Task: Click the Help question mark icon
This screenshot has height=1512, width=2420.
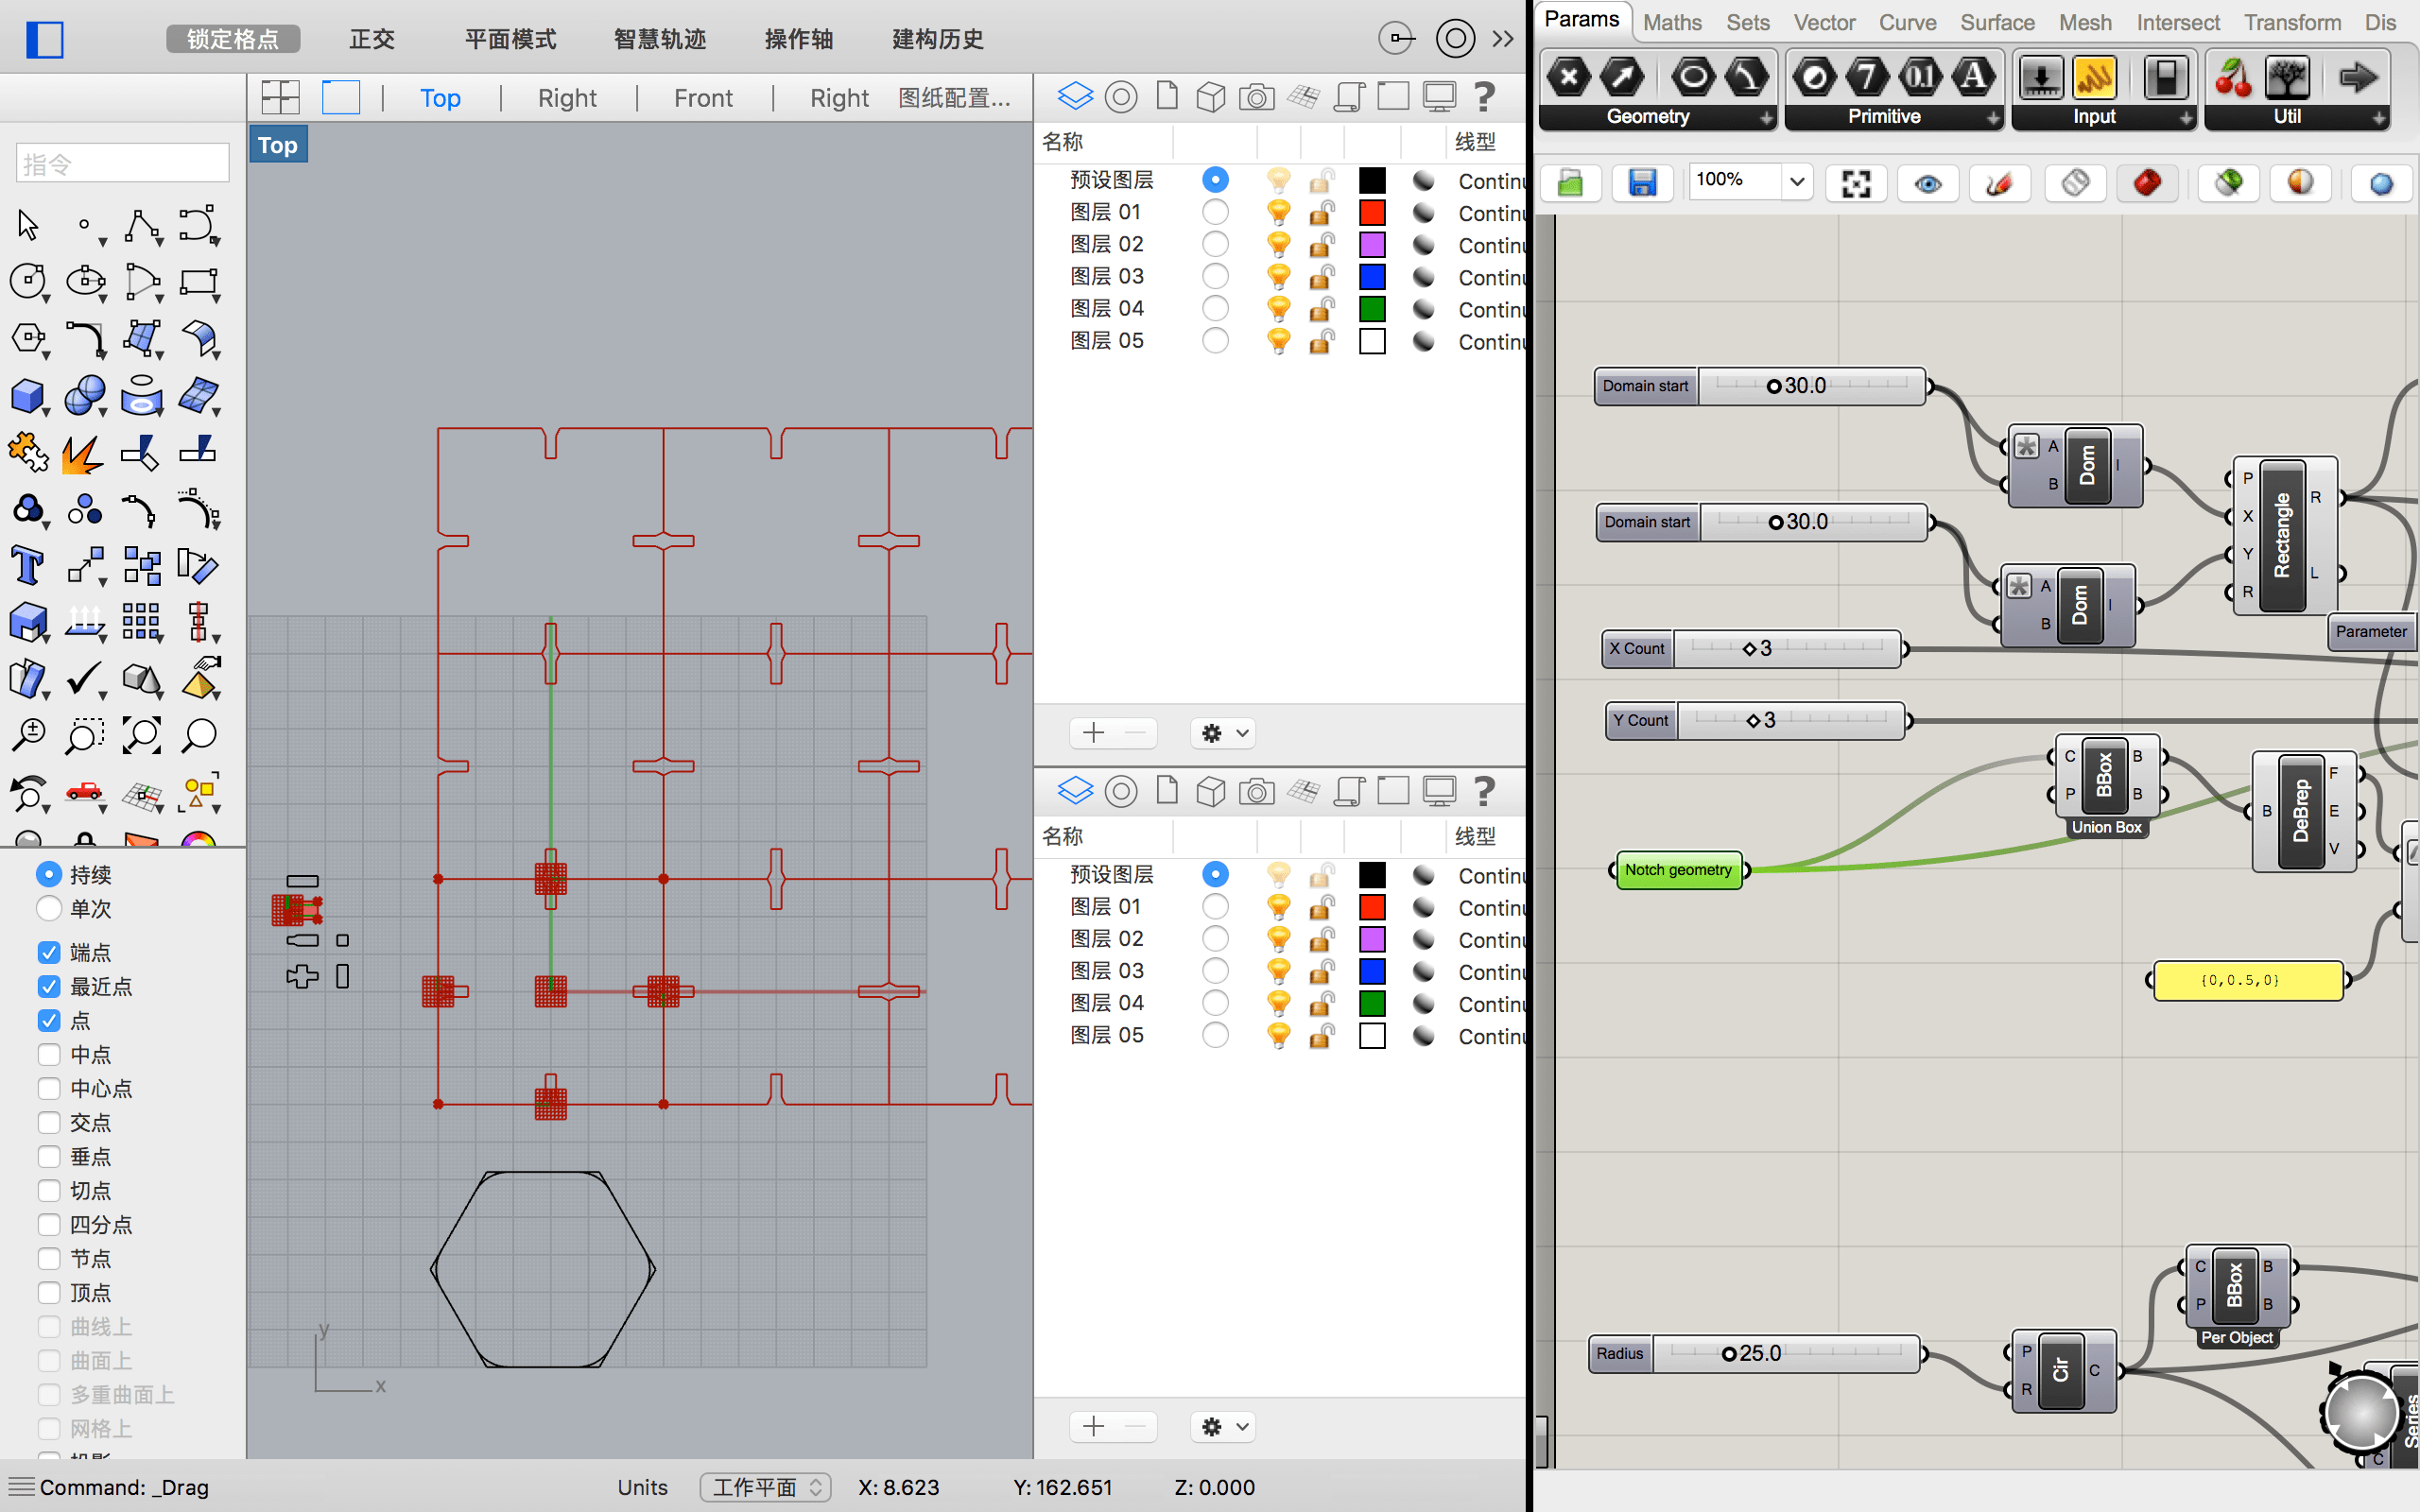Action: tap(1484, 97)
